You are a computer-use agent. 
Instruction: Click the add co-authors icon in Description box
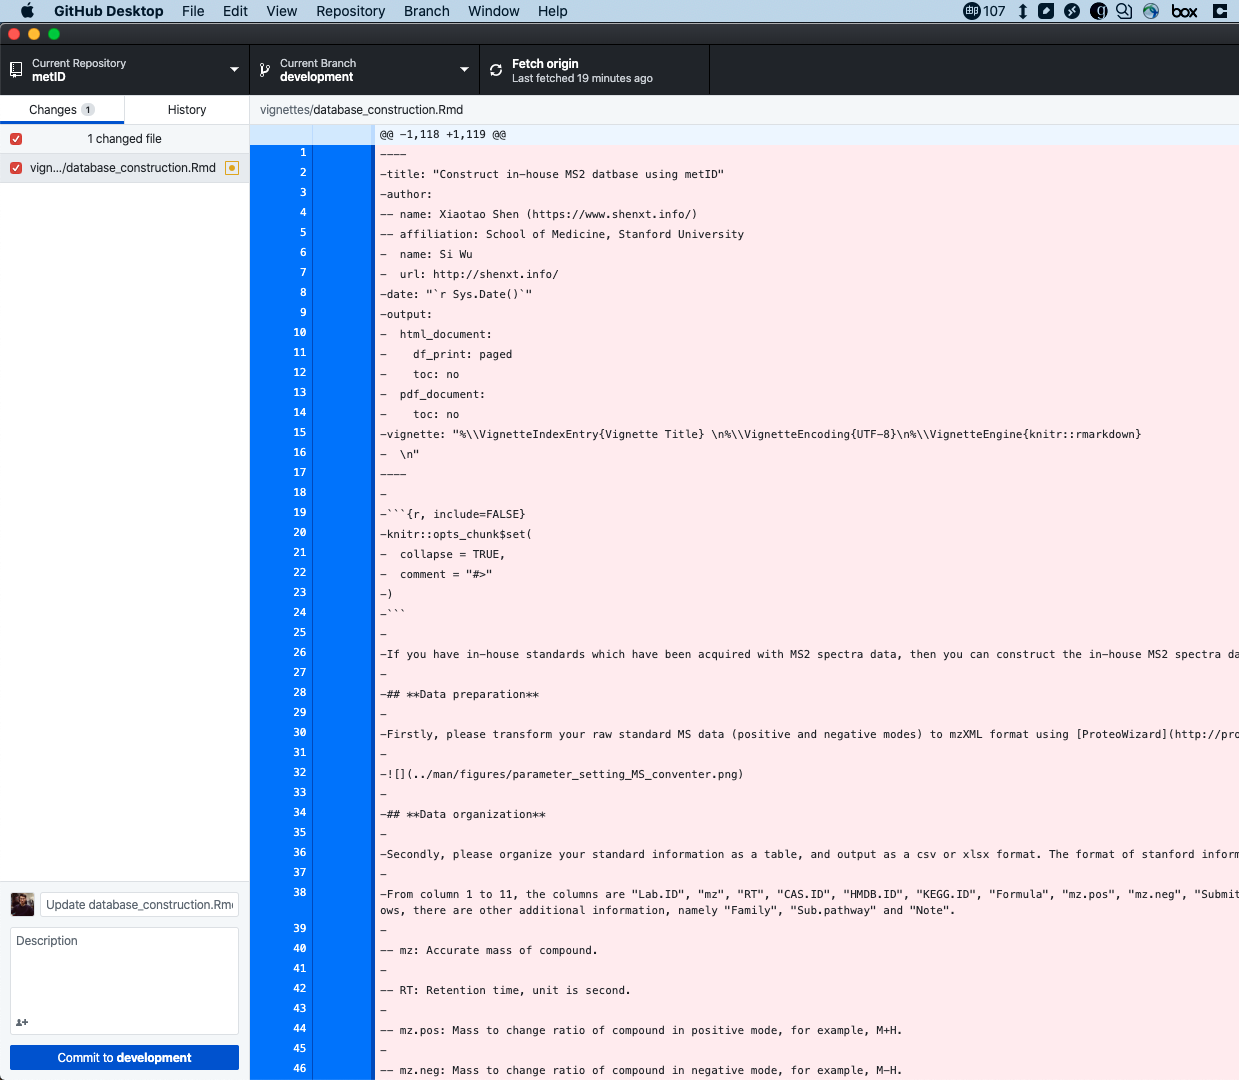point(22,1022)
